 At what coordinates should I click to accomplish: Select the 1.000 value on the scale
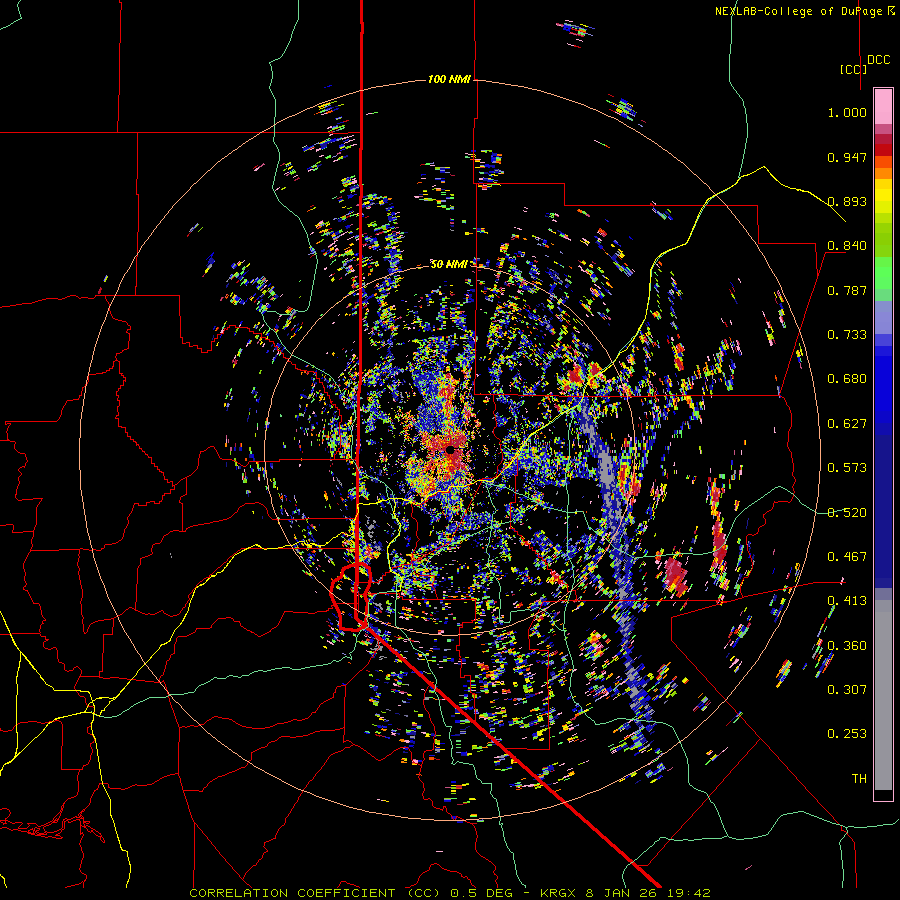pos(847,112)
